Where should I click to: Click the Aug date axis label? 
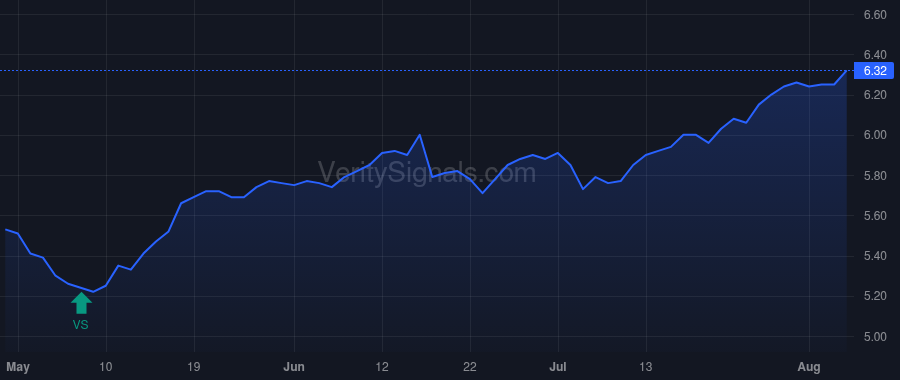[809, 367]
